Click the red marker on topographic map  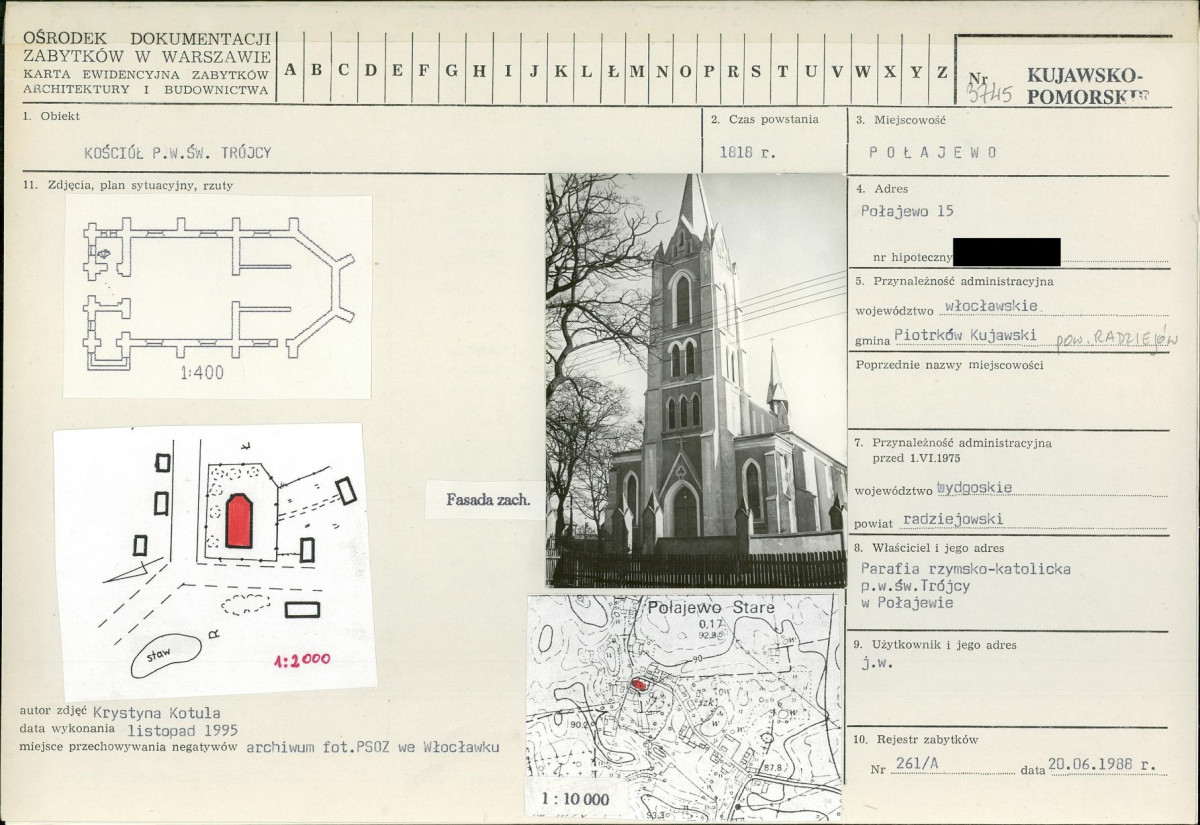(x=639, y=685)
